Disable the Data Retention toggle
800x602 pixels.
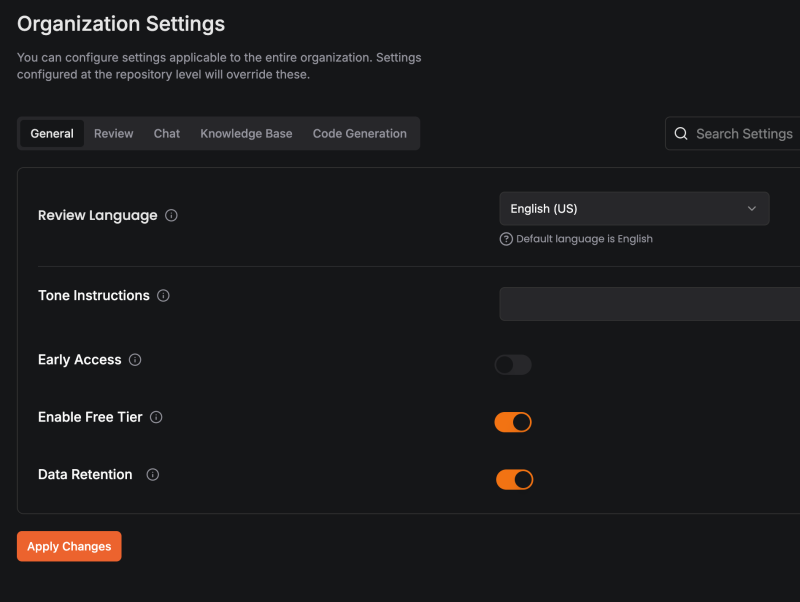pos(514,480)
